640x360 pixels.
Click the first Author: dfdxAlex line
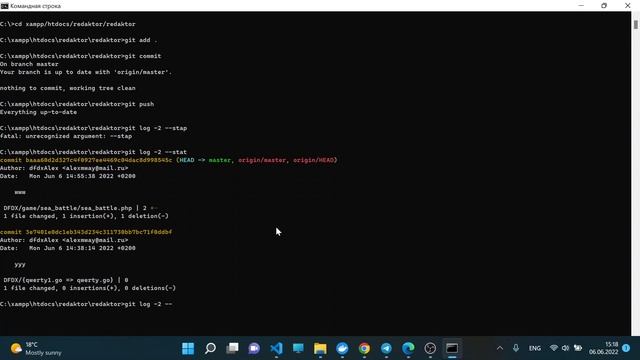64,168
